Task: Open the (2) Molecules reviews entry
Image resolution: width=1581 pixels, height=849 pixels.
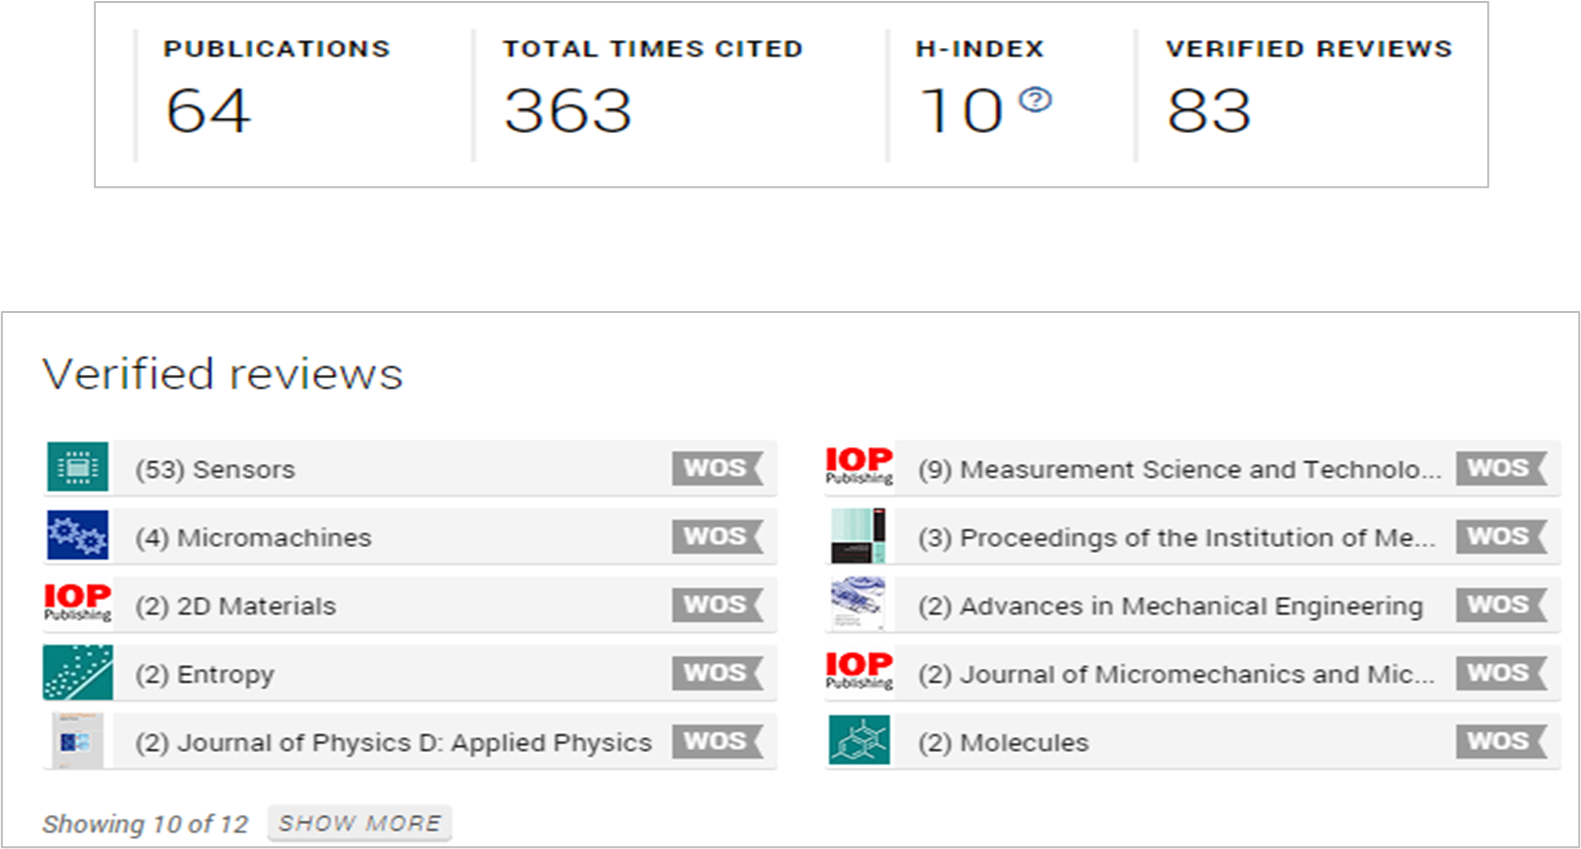Action: 1003,743
